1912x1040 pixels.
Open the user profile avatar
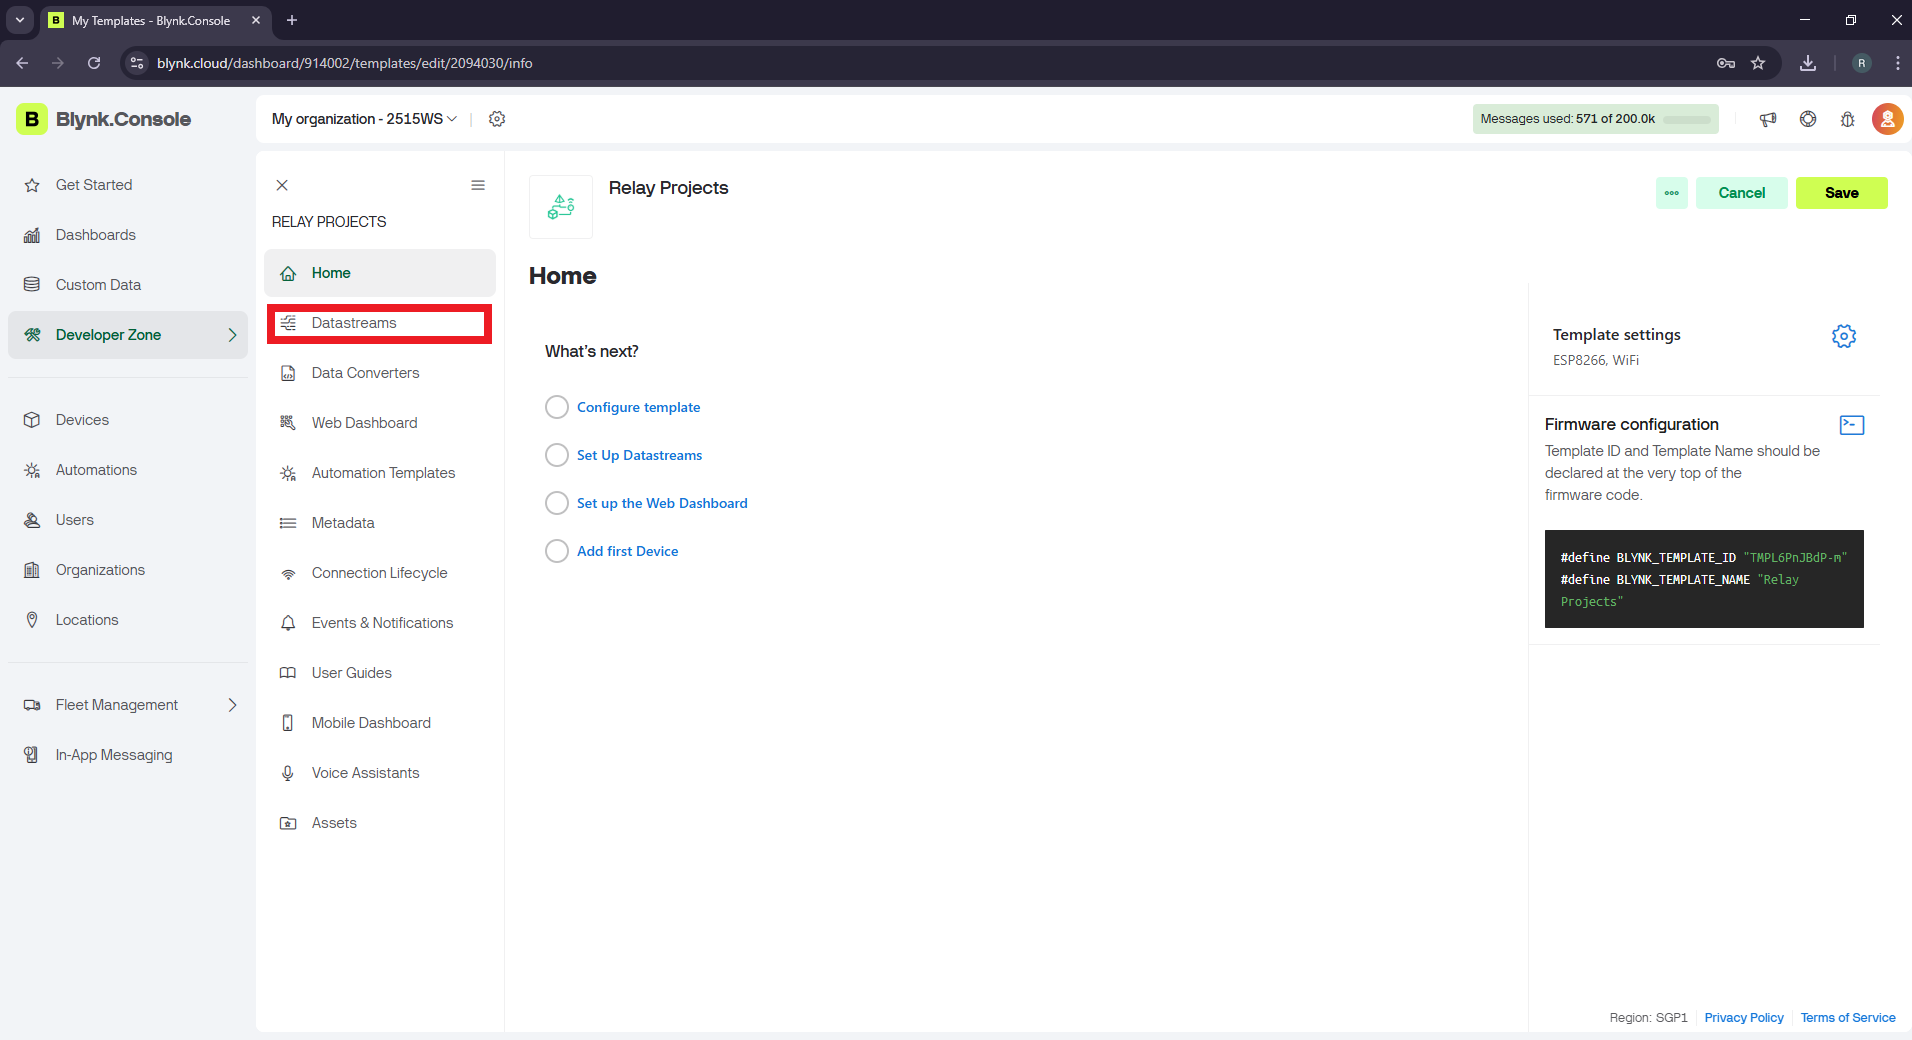click(1887, 119)
